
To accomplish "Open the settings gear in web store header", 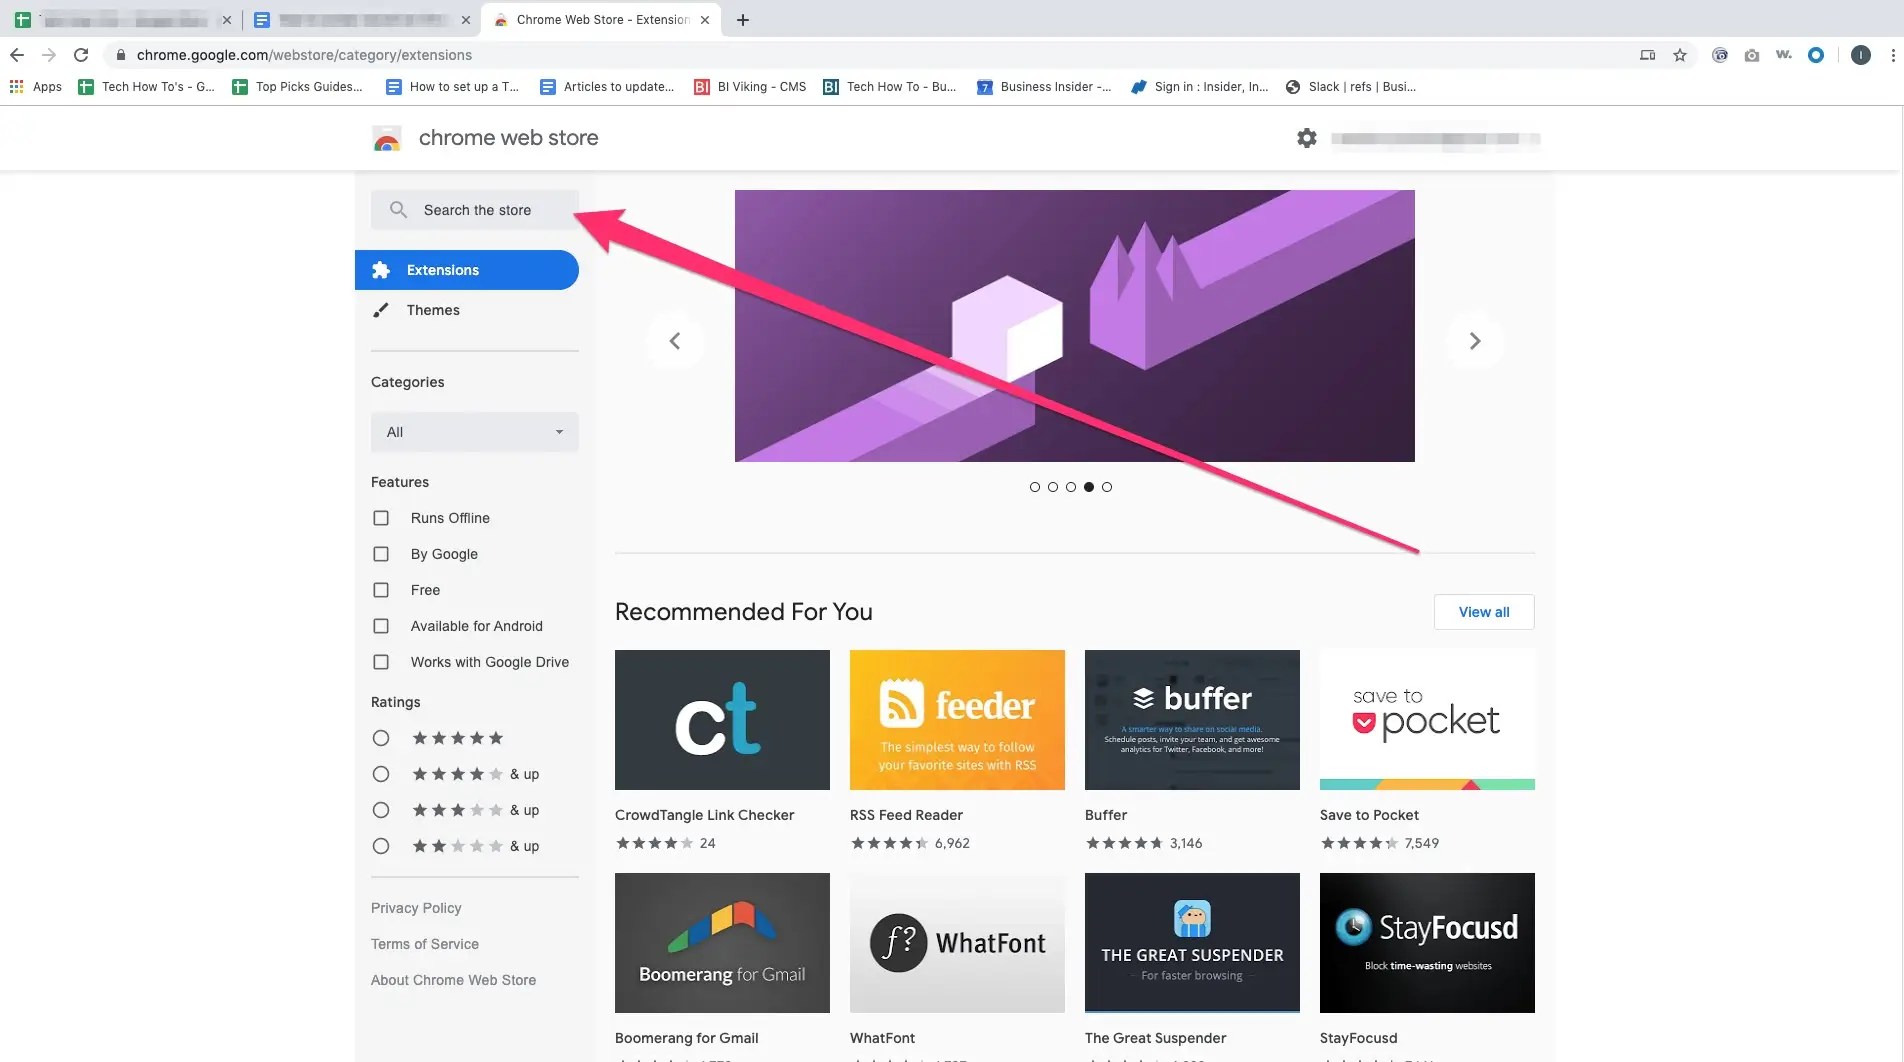I will 1307,138.
